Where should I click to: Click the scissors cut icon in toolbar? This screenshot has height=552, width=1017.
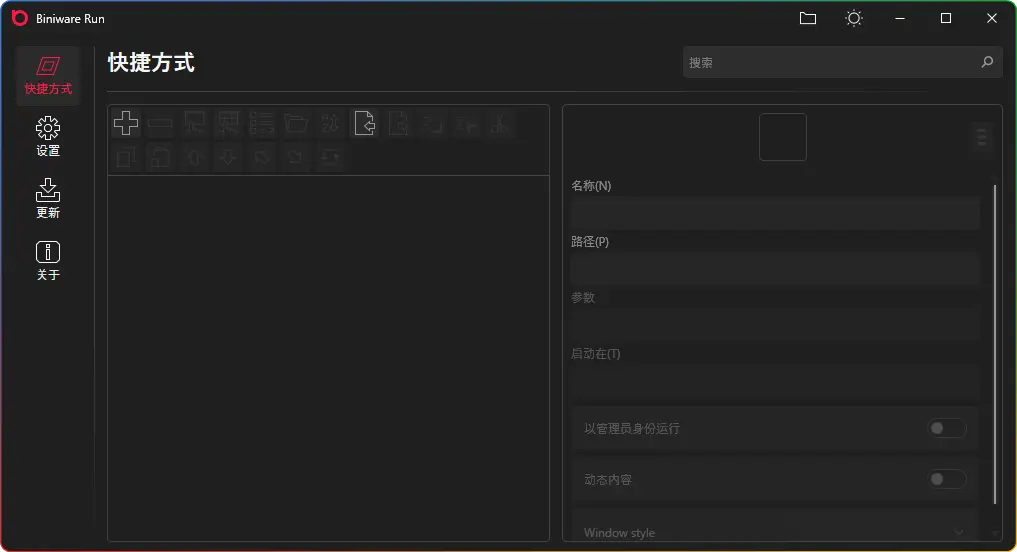click(x=502, y=123)
